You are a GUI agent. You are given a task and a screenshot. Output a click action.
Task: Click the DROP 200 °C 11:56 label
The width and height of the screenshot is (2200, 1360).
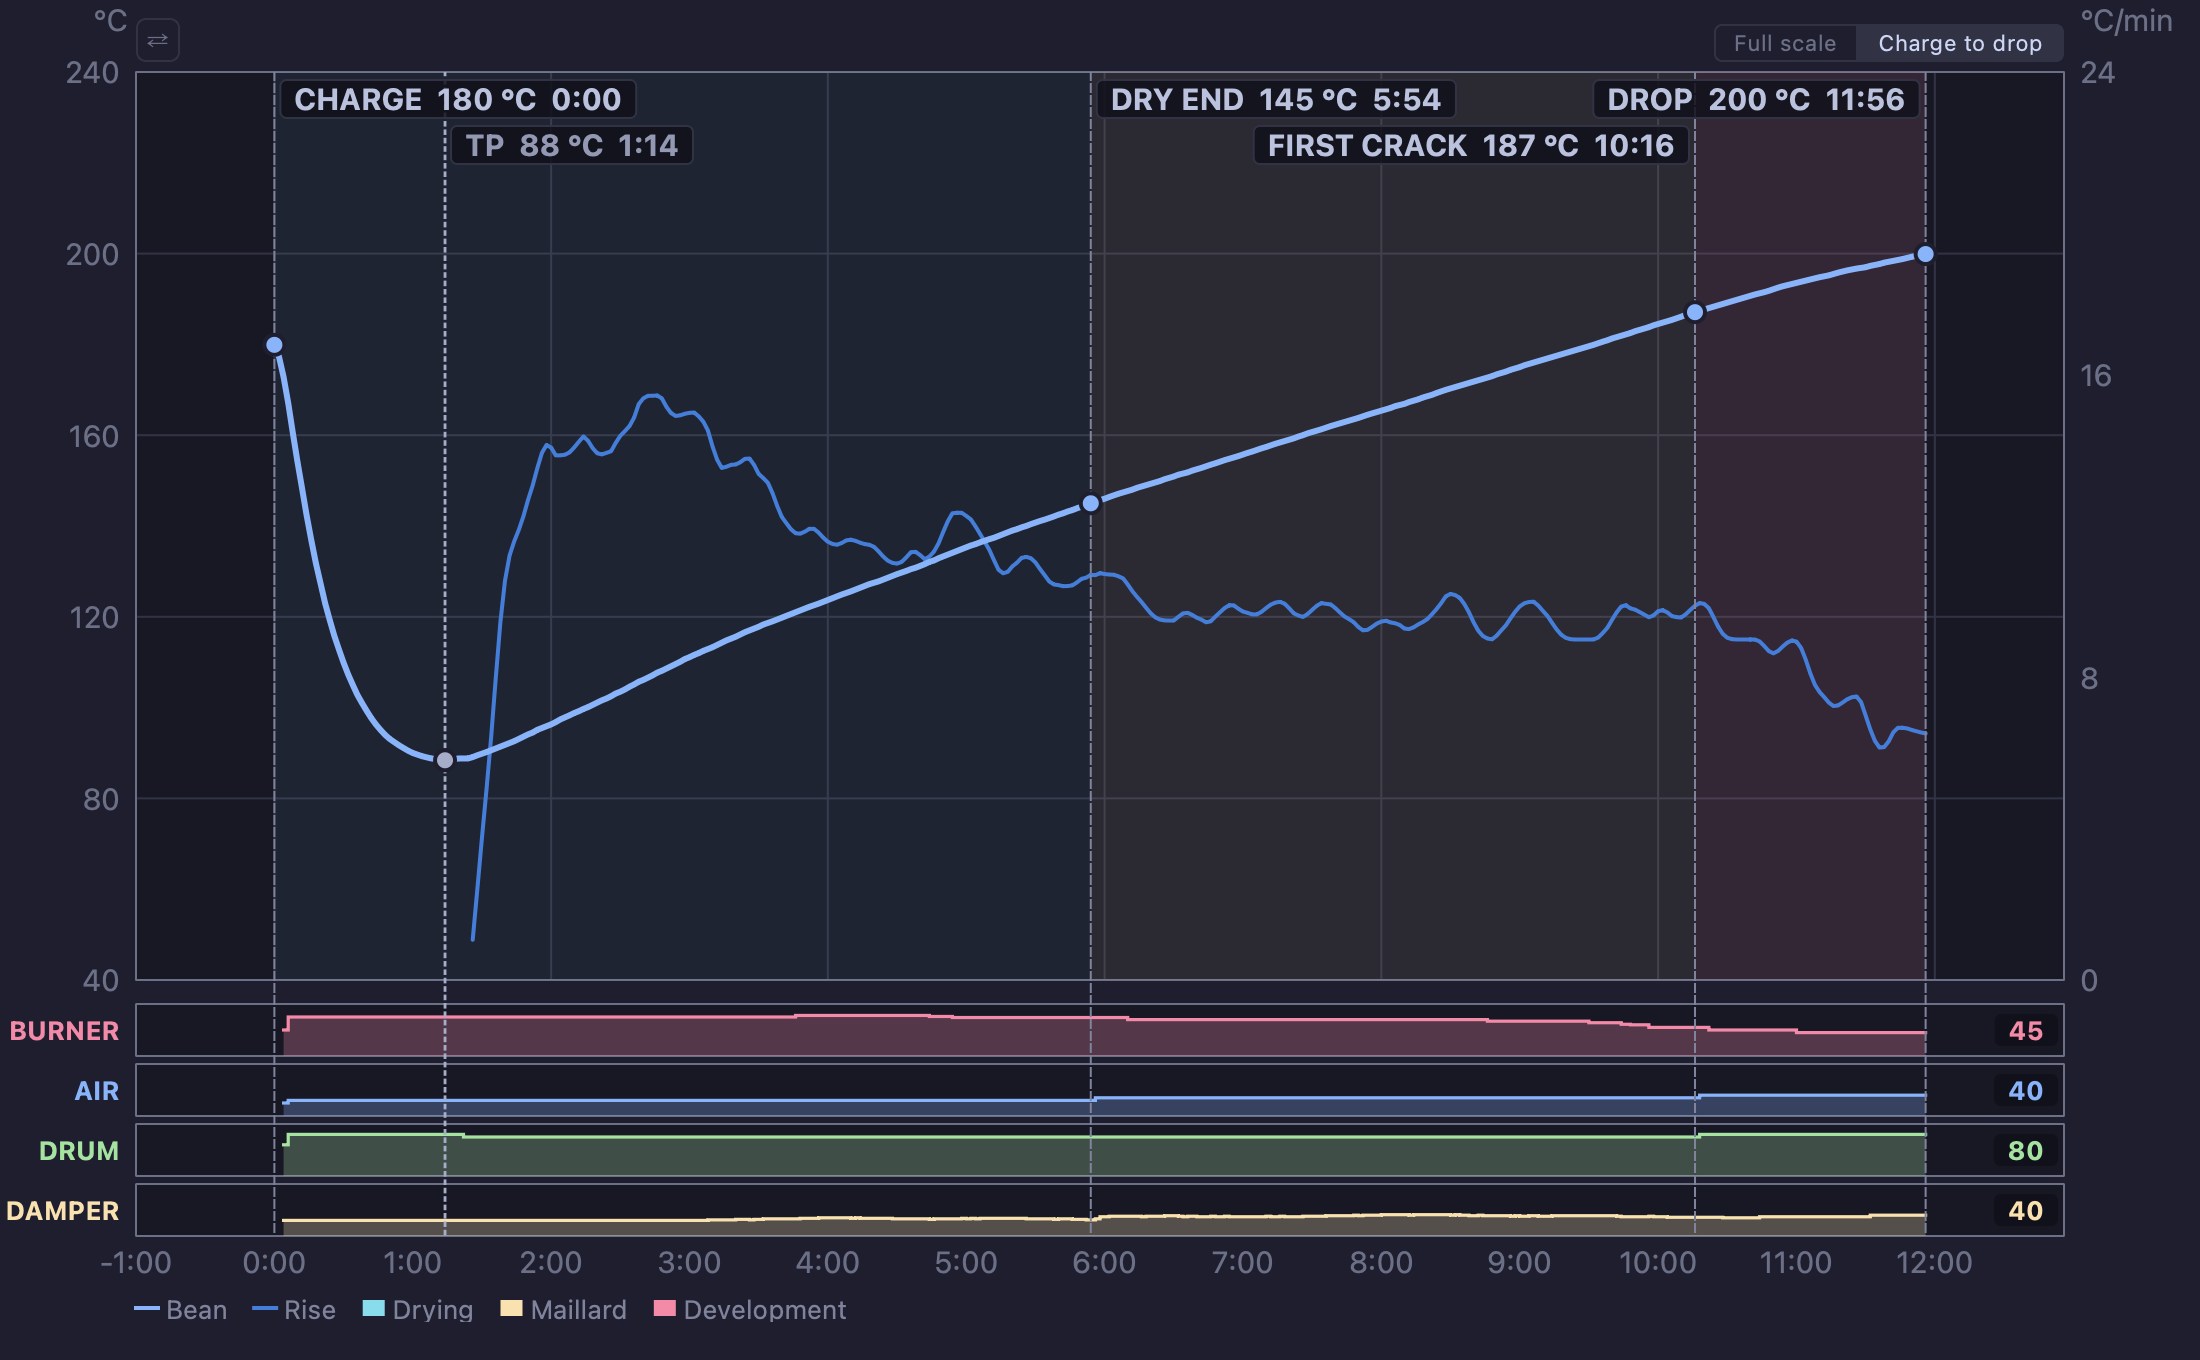coord(1756,99)
